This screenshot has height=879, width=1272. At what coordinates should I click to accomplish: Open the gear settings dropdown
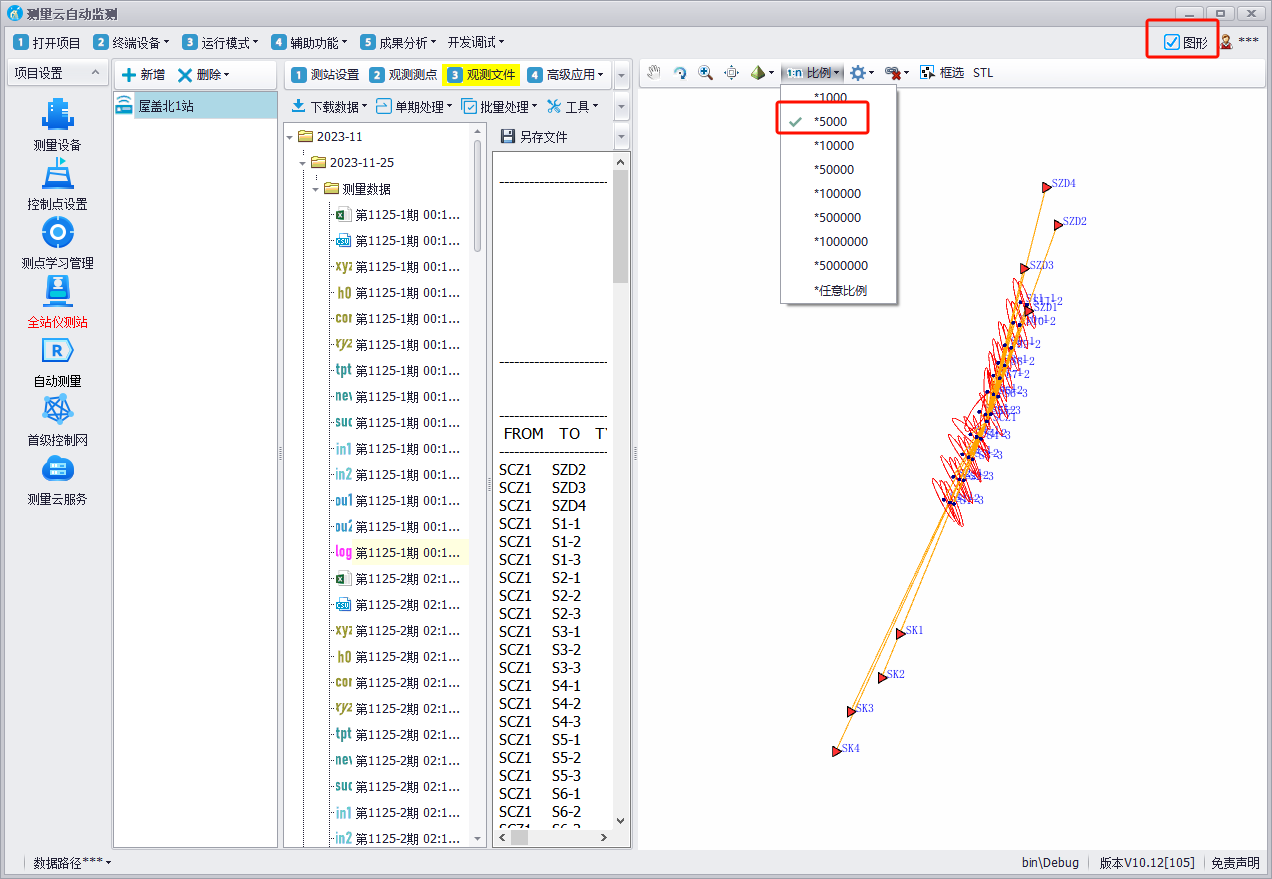[x=861, y=73]
